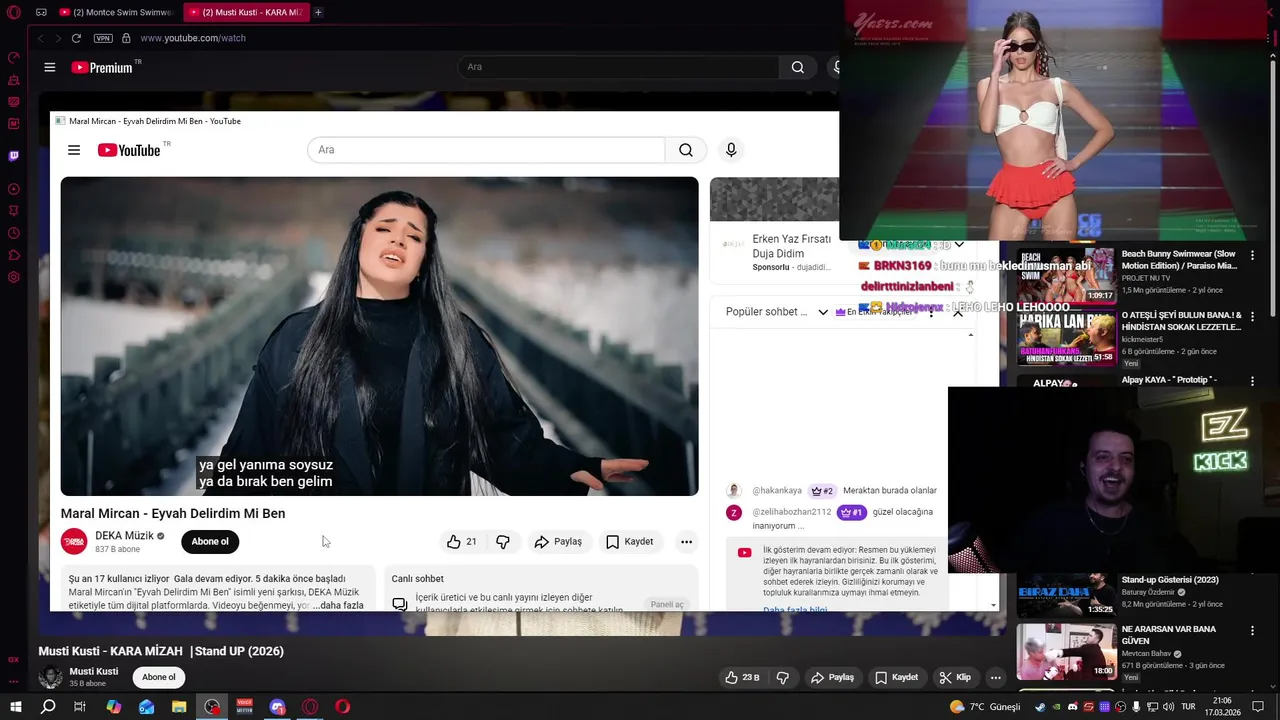Viewport: 1280px width, 720px height.
Task: Click inner window Ara search box
Action: coord(486,150)
